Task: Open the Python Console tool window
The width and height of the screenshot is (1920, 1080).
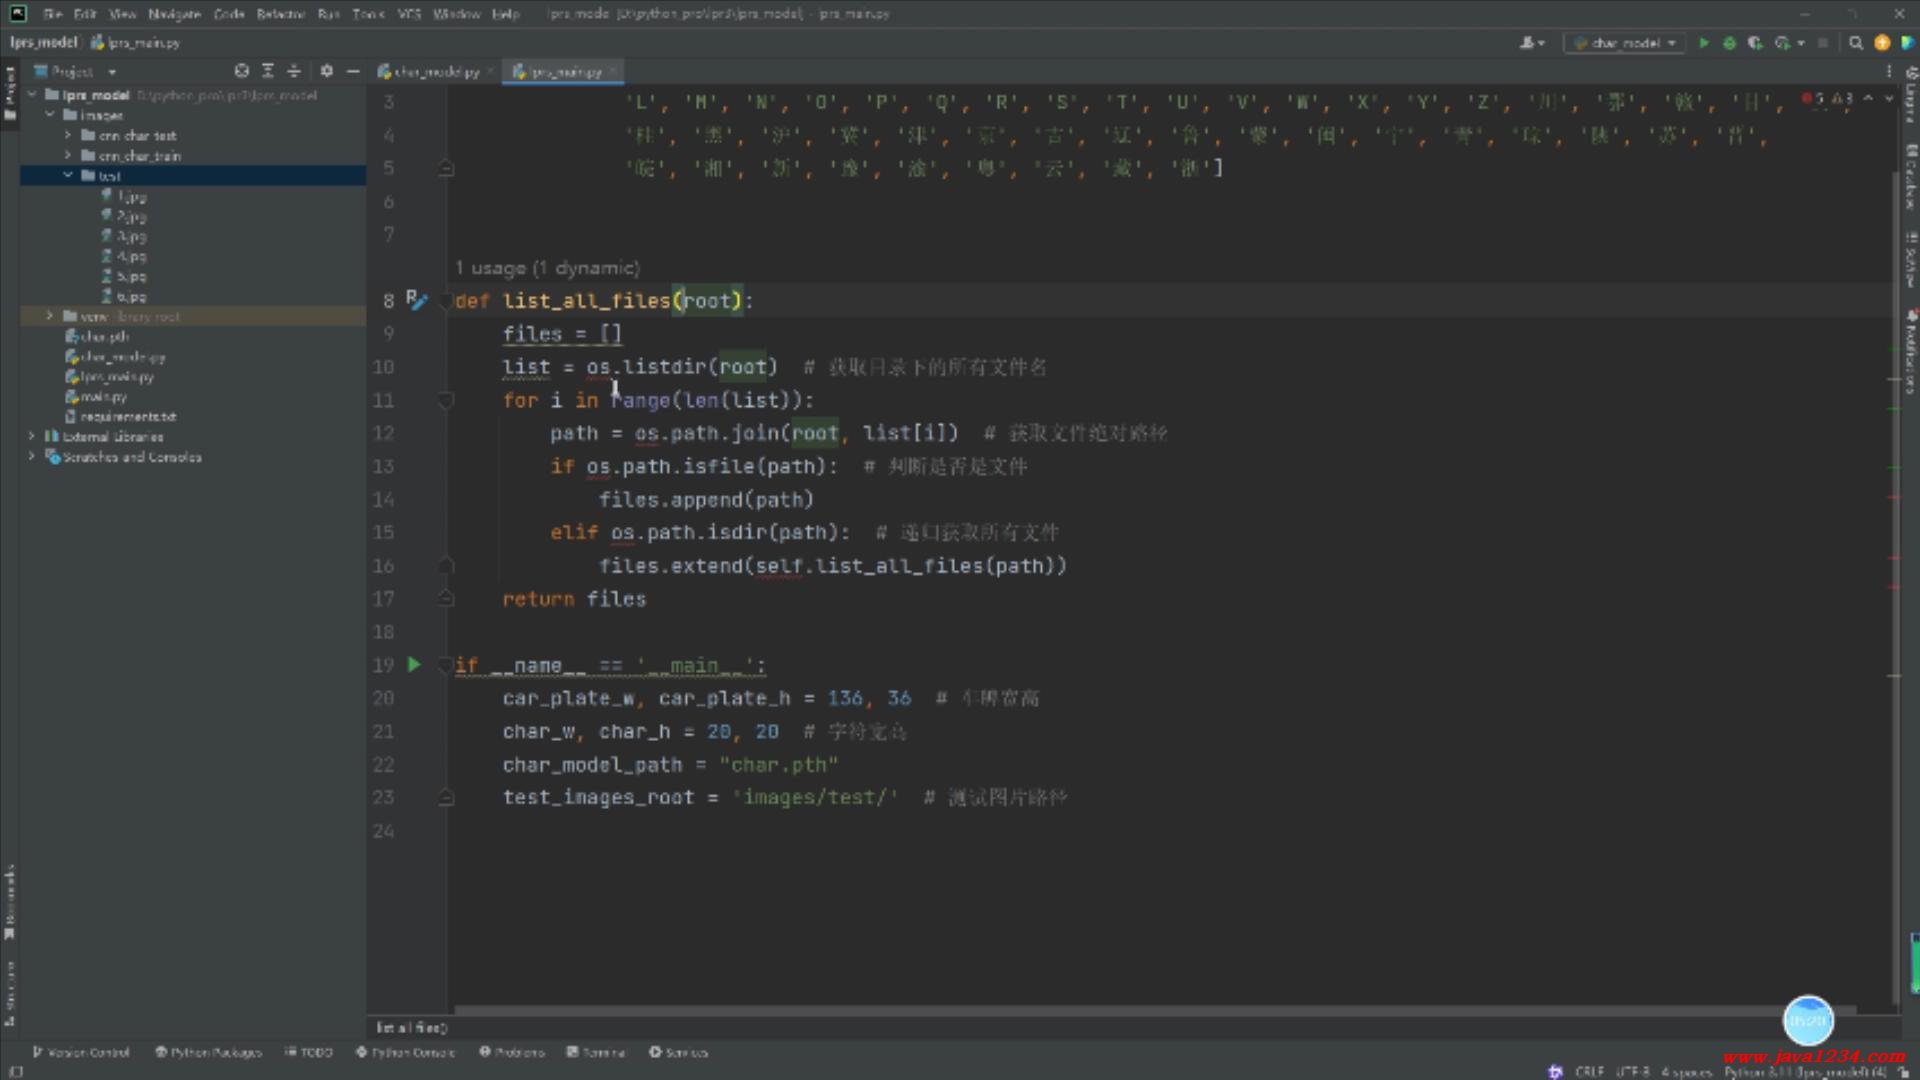Action: (x=405, y=1052)
